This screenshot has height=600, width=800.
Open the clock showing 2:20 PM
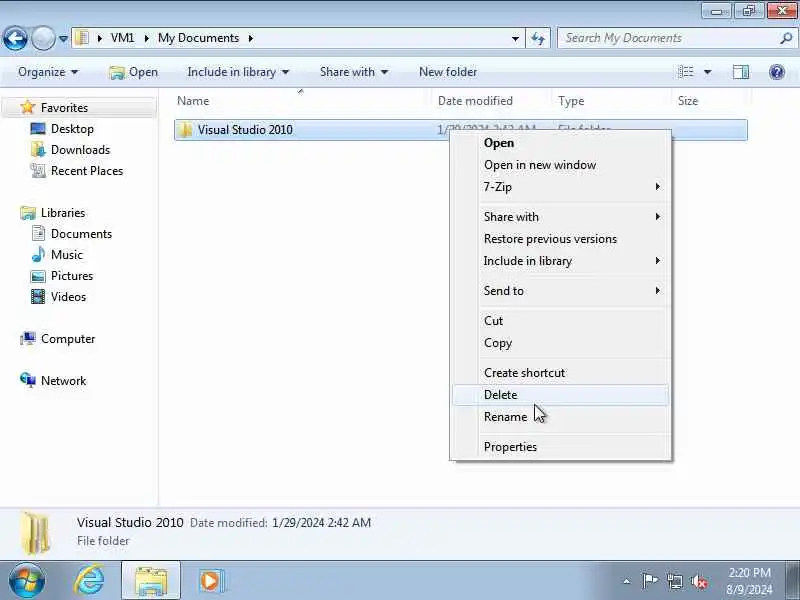tap(749, 581)
